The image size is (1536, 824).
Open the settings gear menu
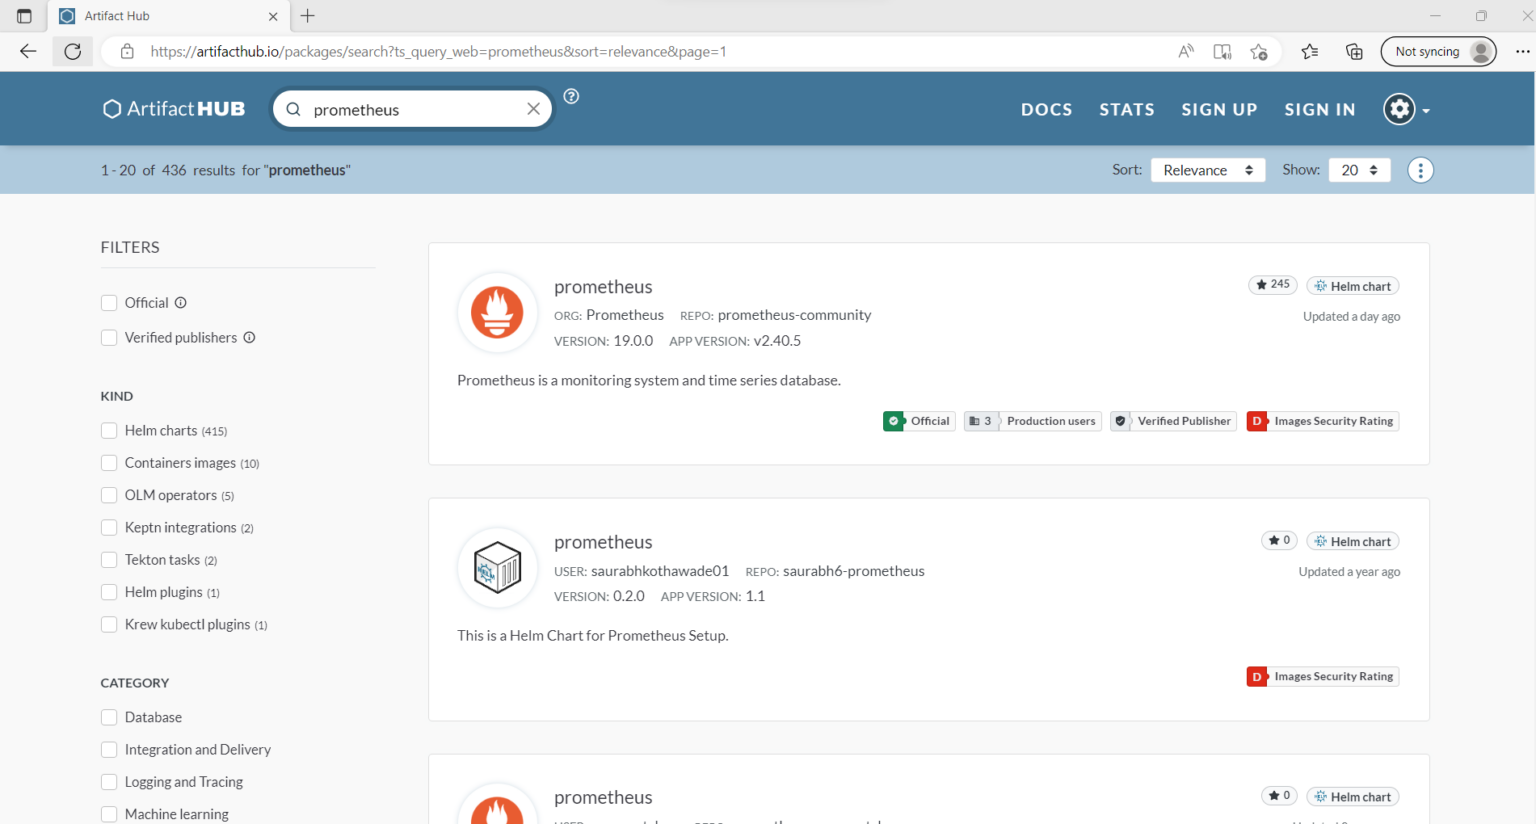click(x=1399, y=109)
